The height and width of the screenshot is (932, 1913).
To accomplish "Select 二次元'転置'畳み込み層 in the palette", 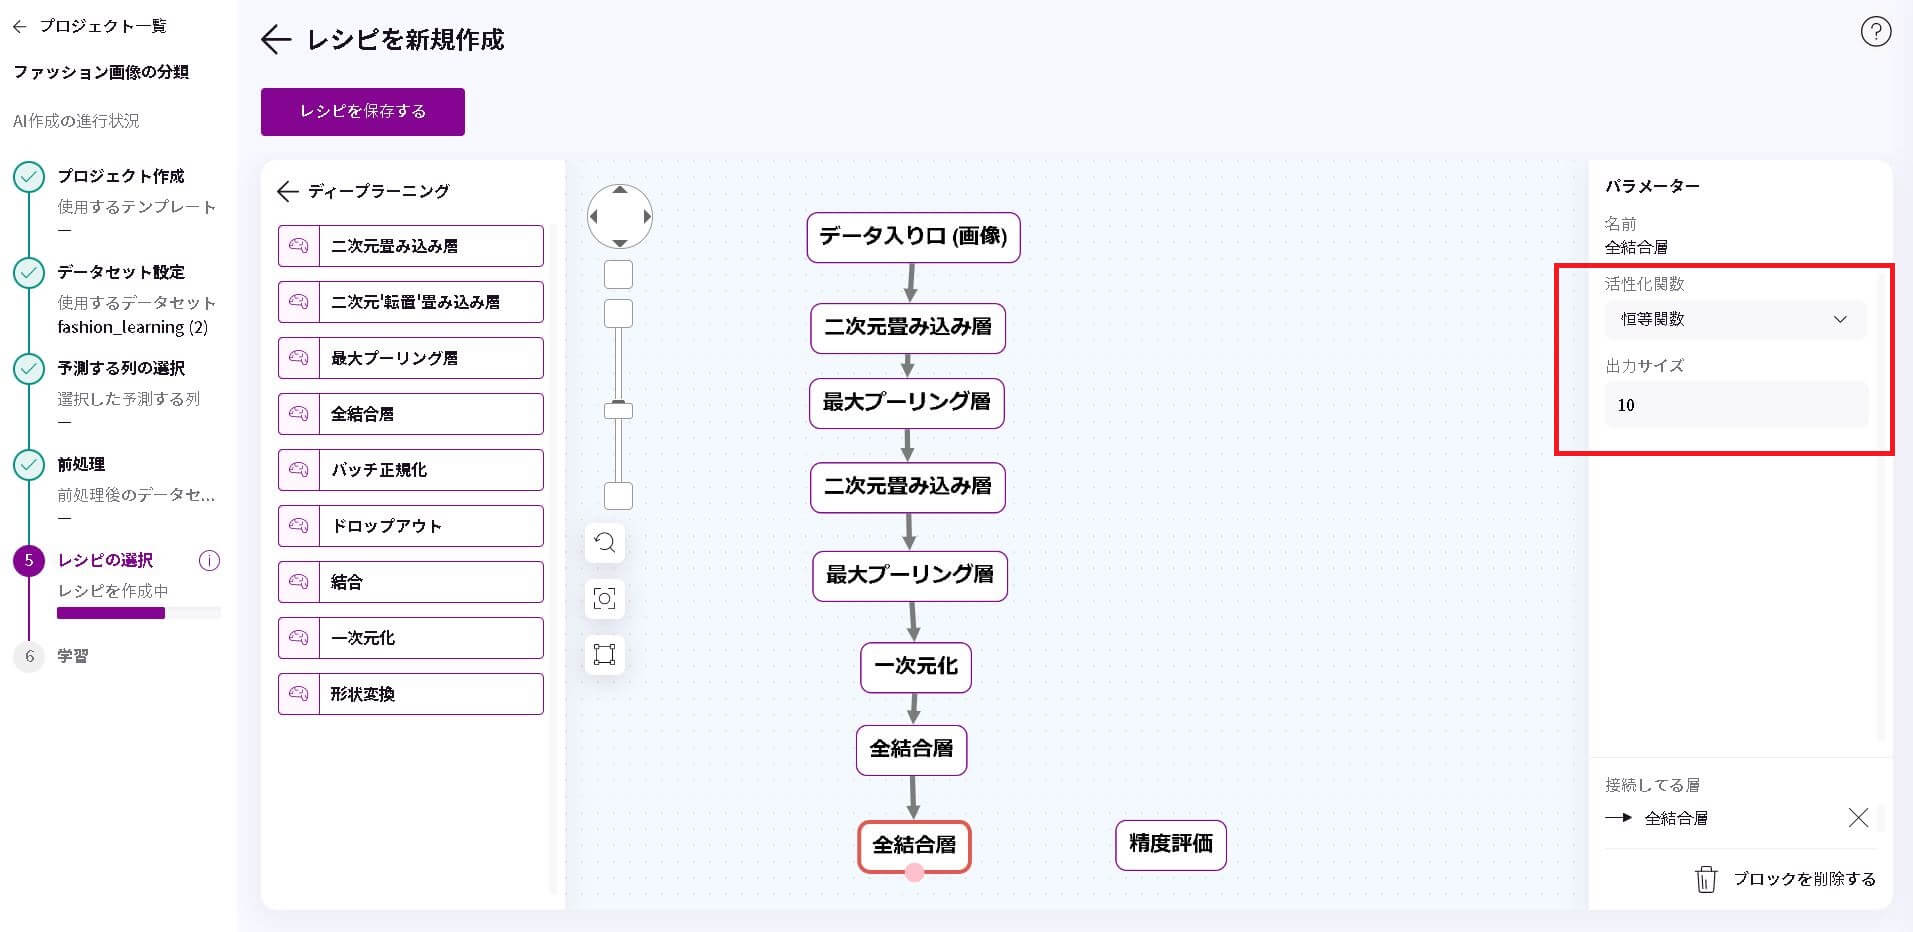I will coord(411,302).
